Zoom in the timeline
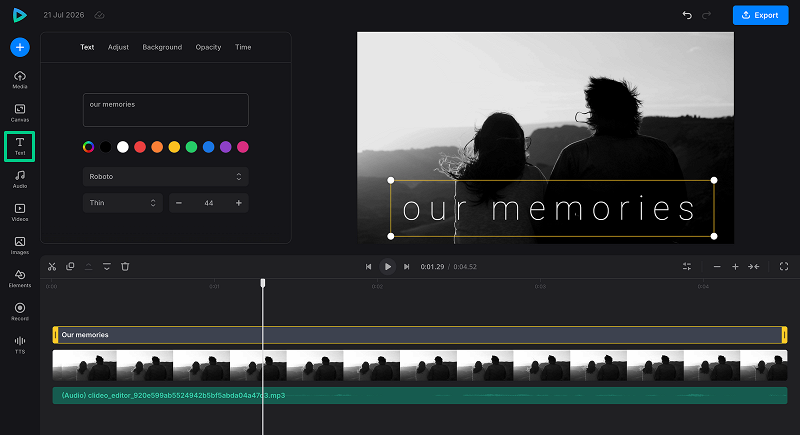Viewport: 800px width, 435px height. point(735,267)
